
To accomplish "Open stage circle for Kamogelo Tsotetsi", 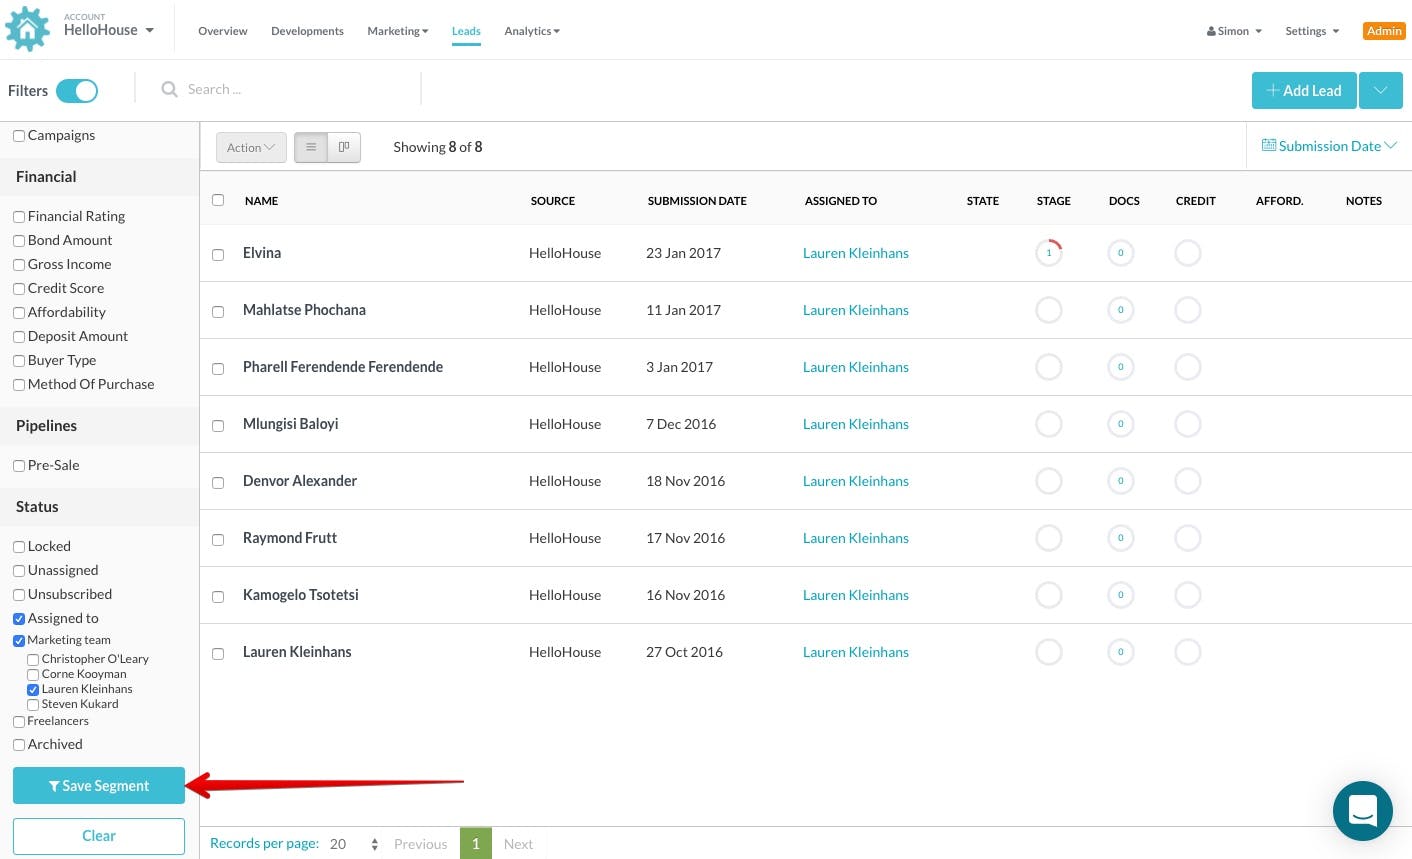I will click(1049, 595).
